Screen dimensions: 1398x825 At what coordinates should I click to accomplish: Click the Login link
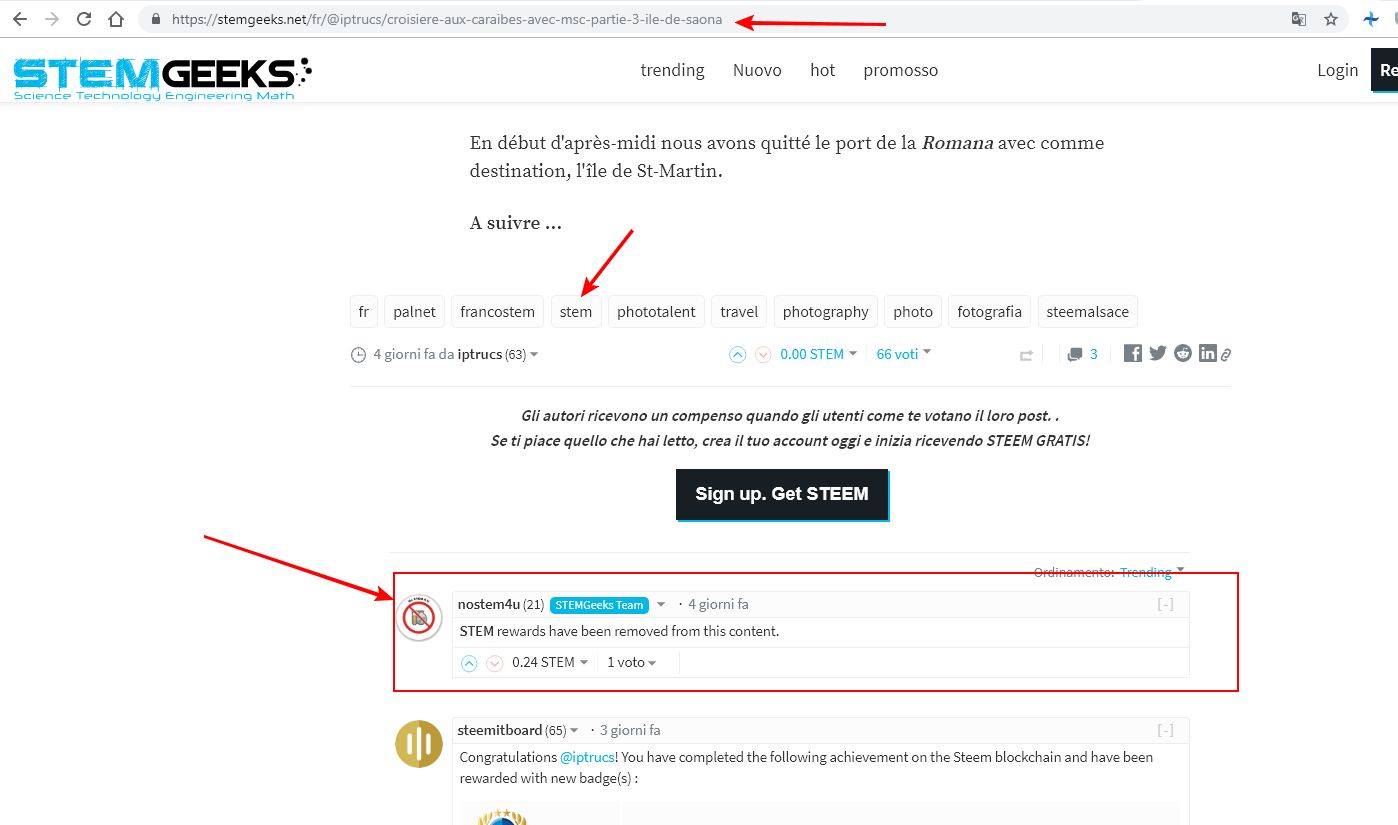[1338, 70]
